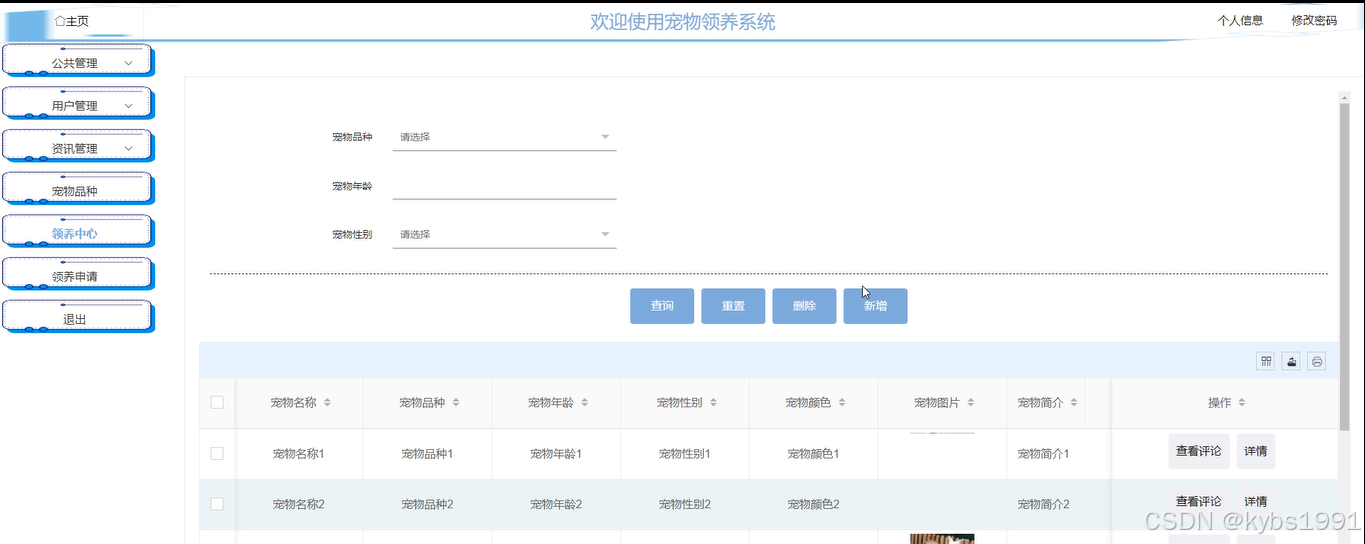Open the 宠物品种 dropdown selector

[504, 137]
